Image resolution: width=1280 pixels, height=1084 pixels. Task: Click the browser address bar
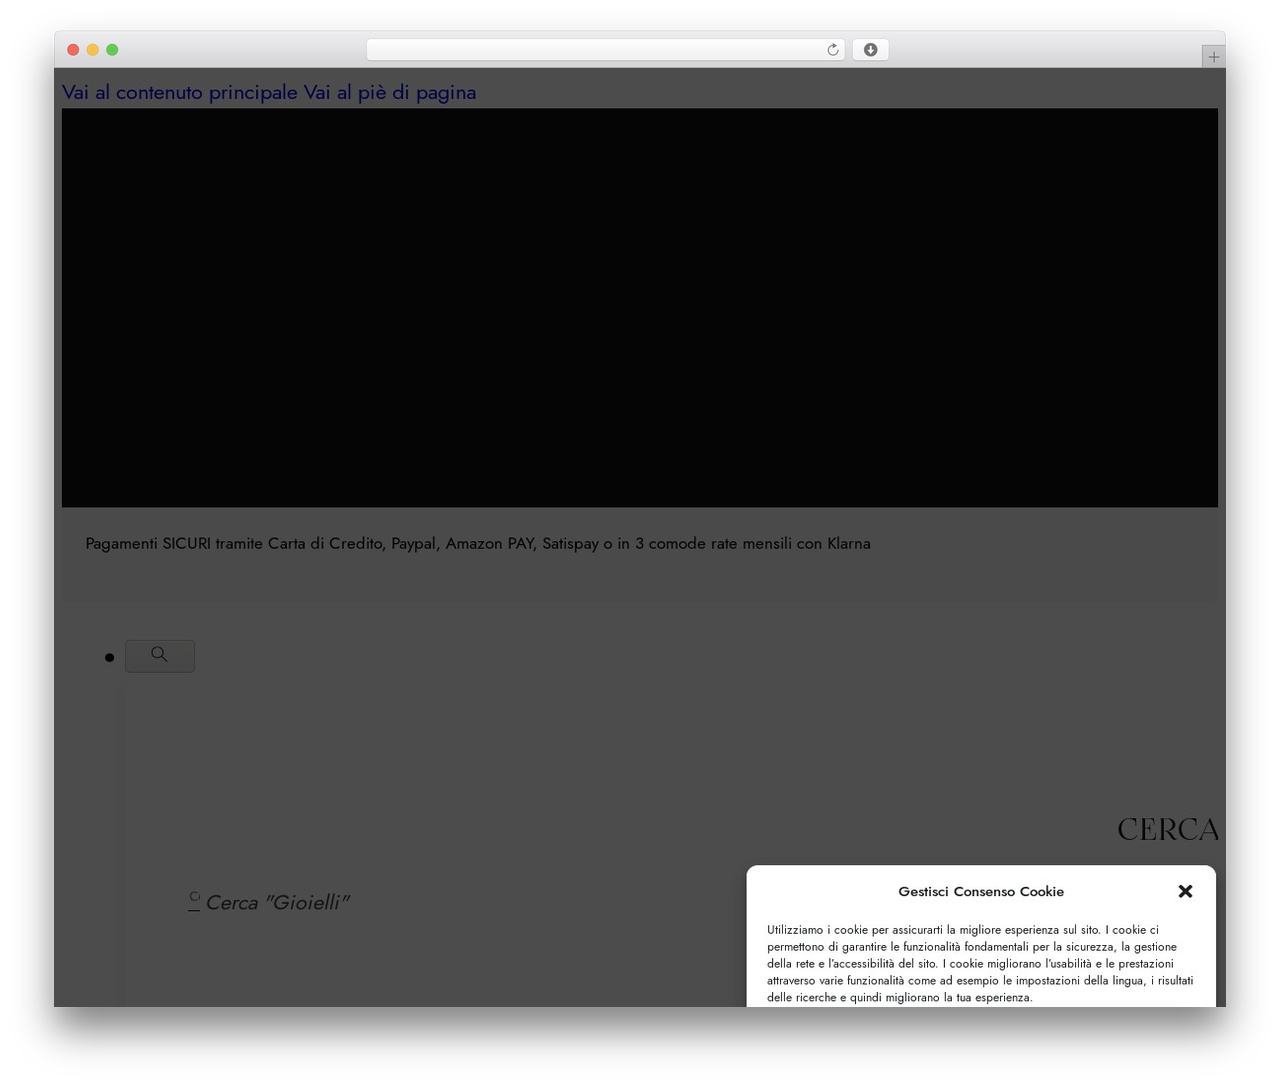[x=605, y=50]
